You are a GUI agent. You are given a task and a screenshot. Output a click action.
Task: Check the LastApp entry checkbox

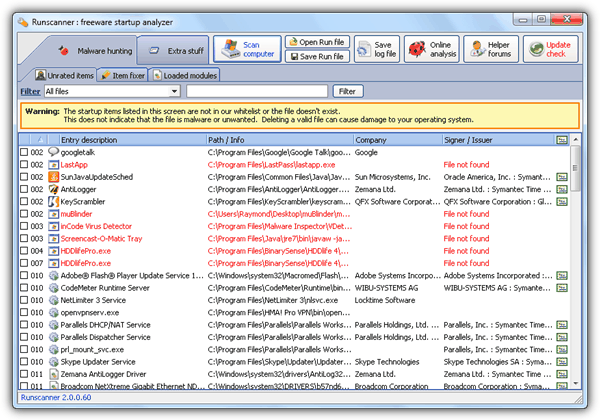coord(24,164)
